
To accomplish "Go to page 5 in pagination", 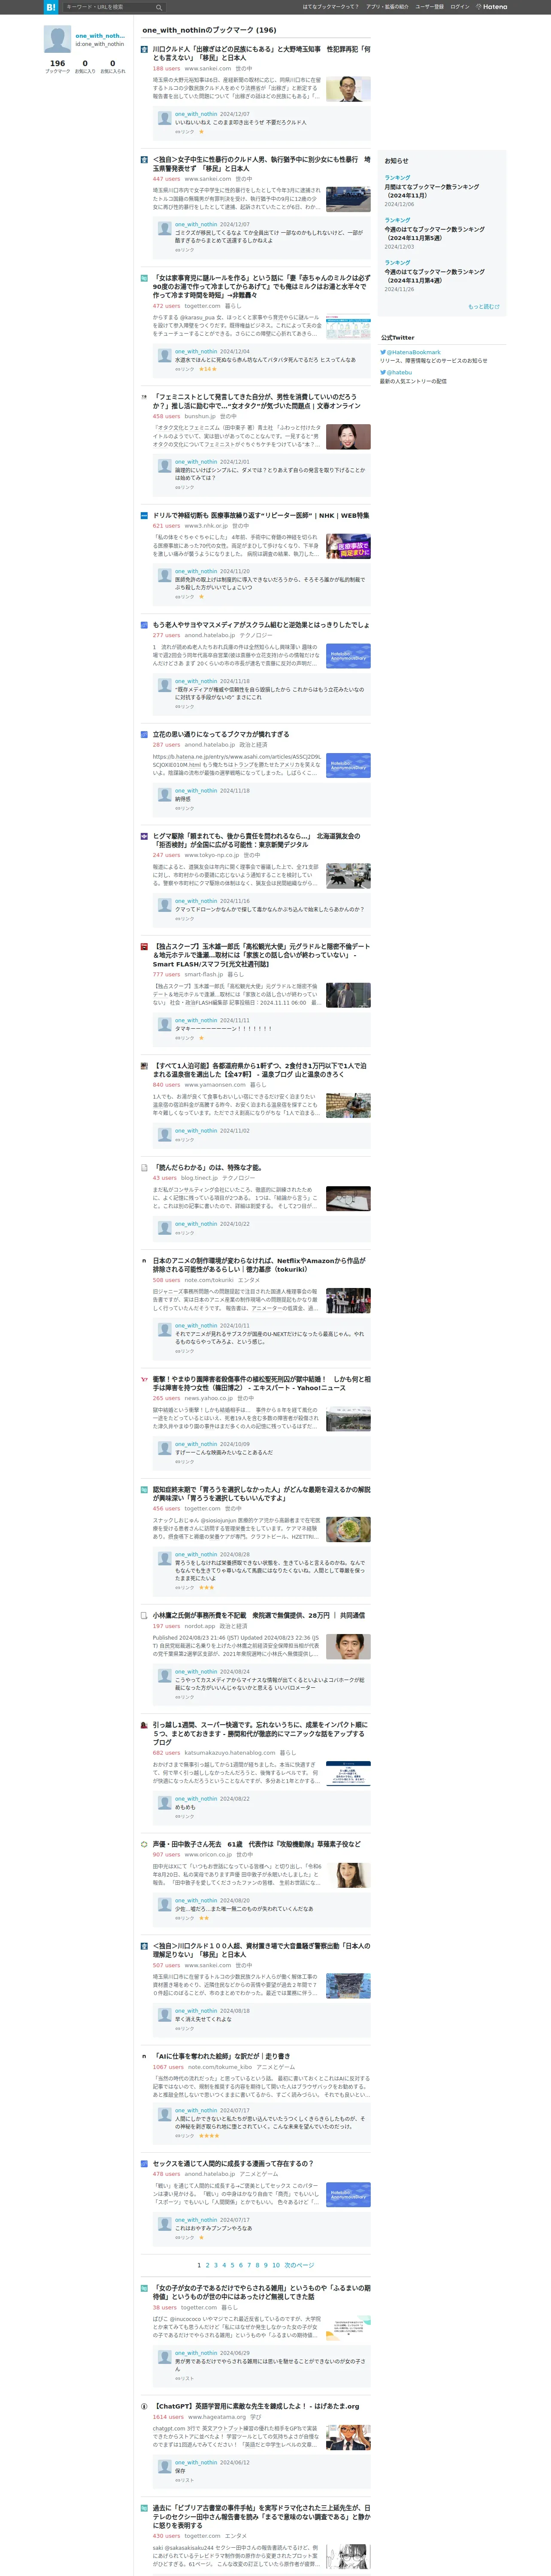I will [x=232, y=2265].
